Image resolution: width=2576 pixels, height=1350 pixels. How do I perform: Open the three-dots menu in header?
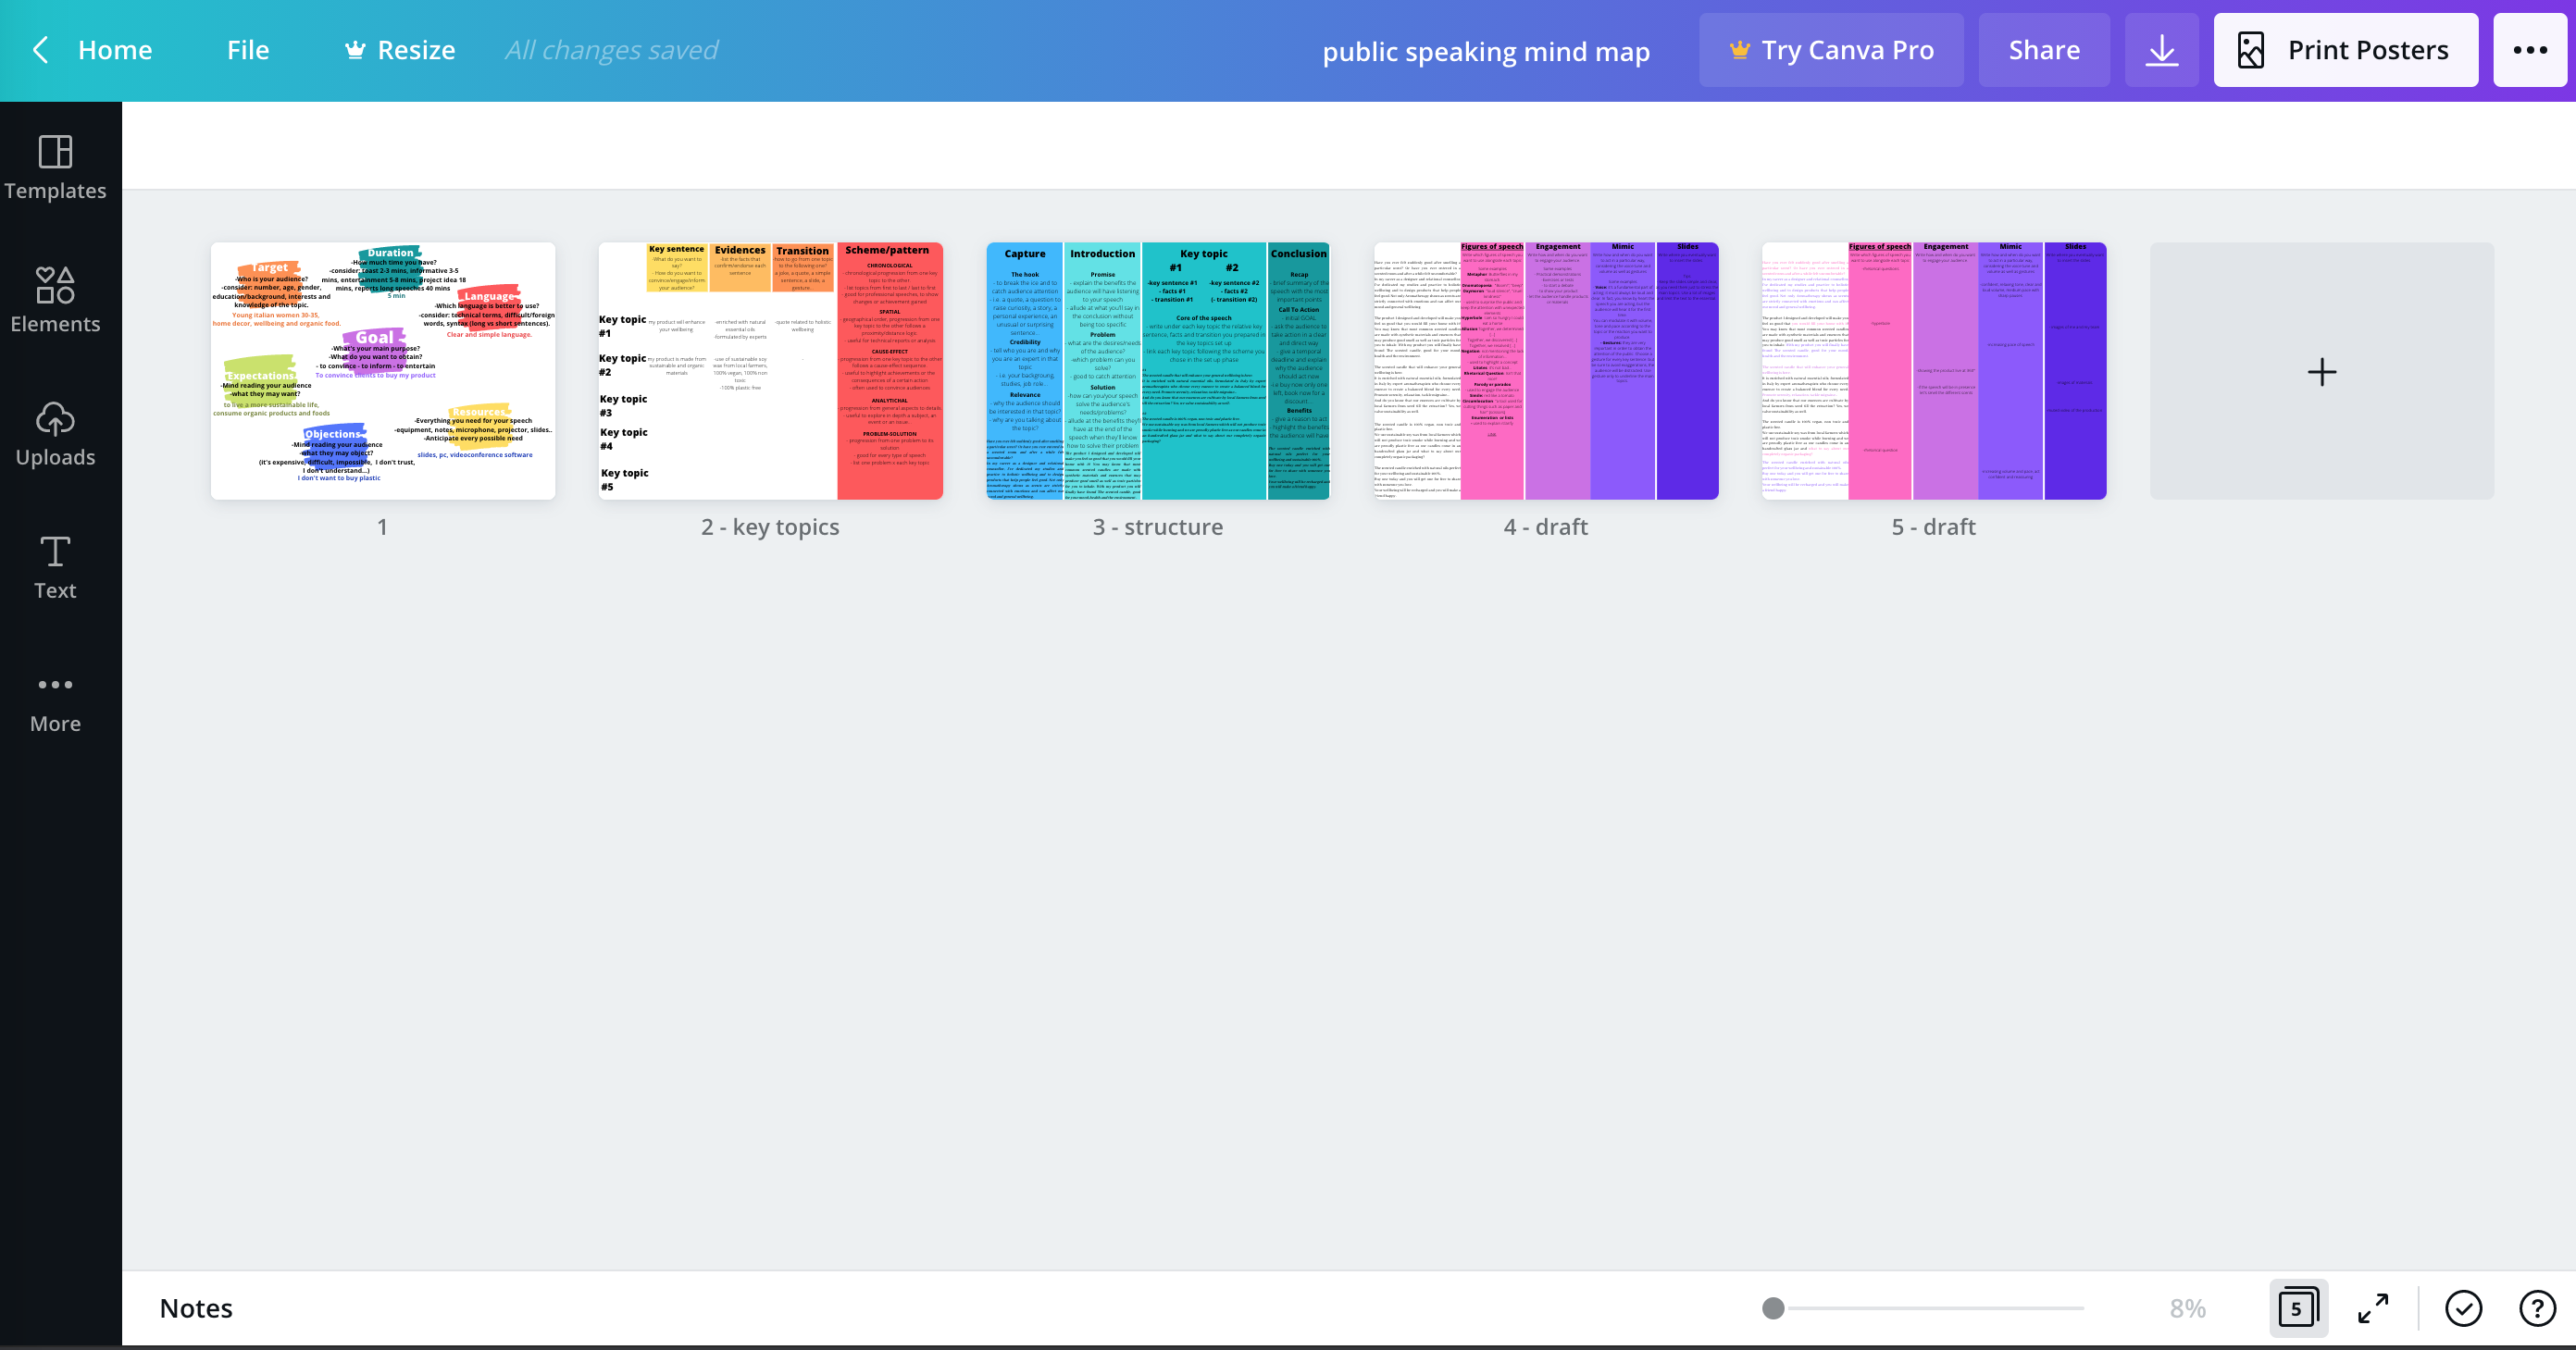pyautogui.click(x=2529, y=50)
